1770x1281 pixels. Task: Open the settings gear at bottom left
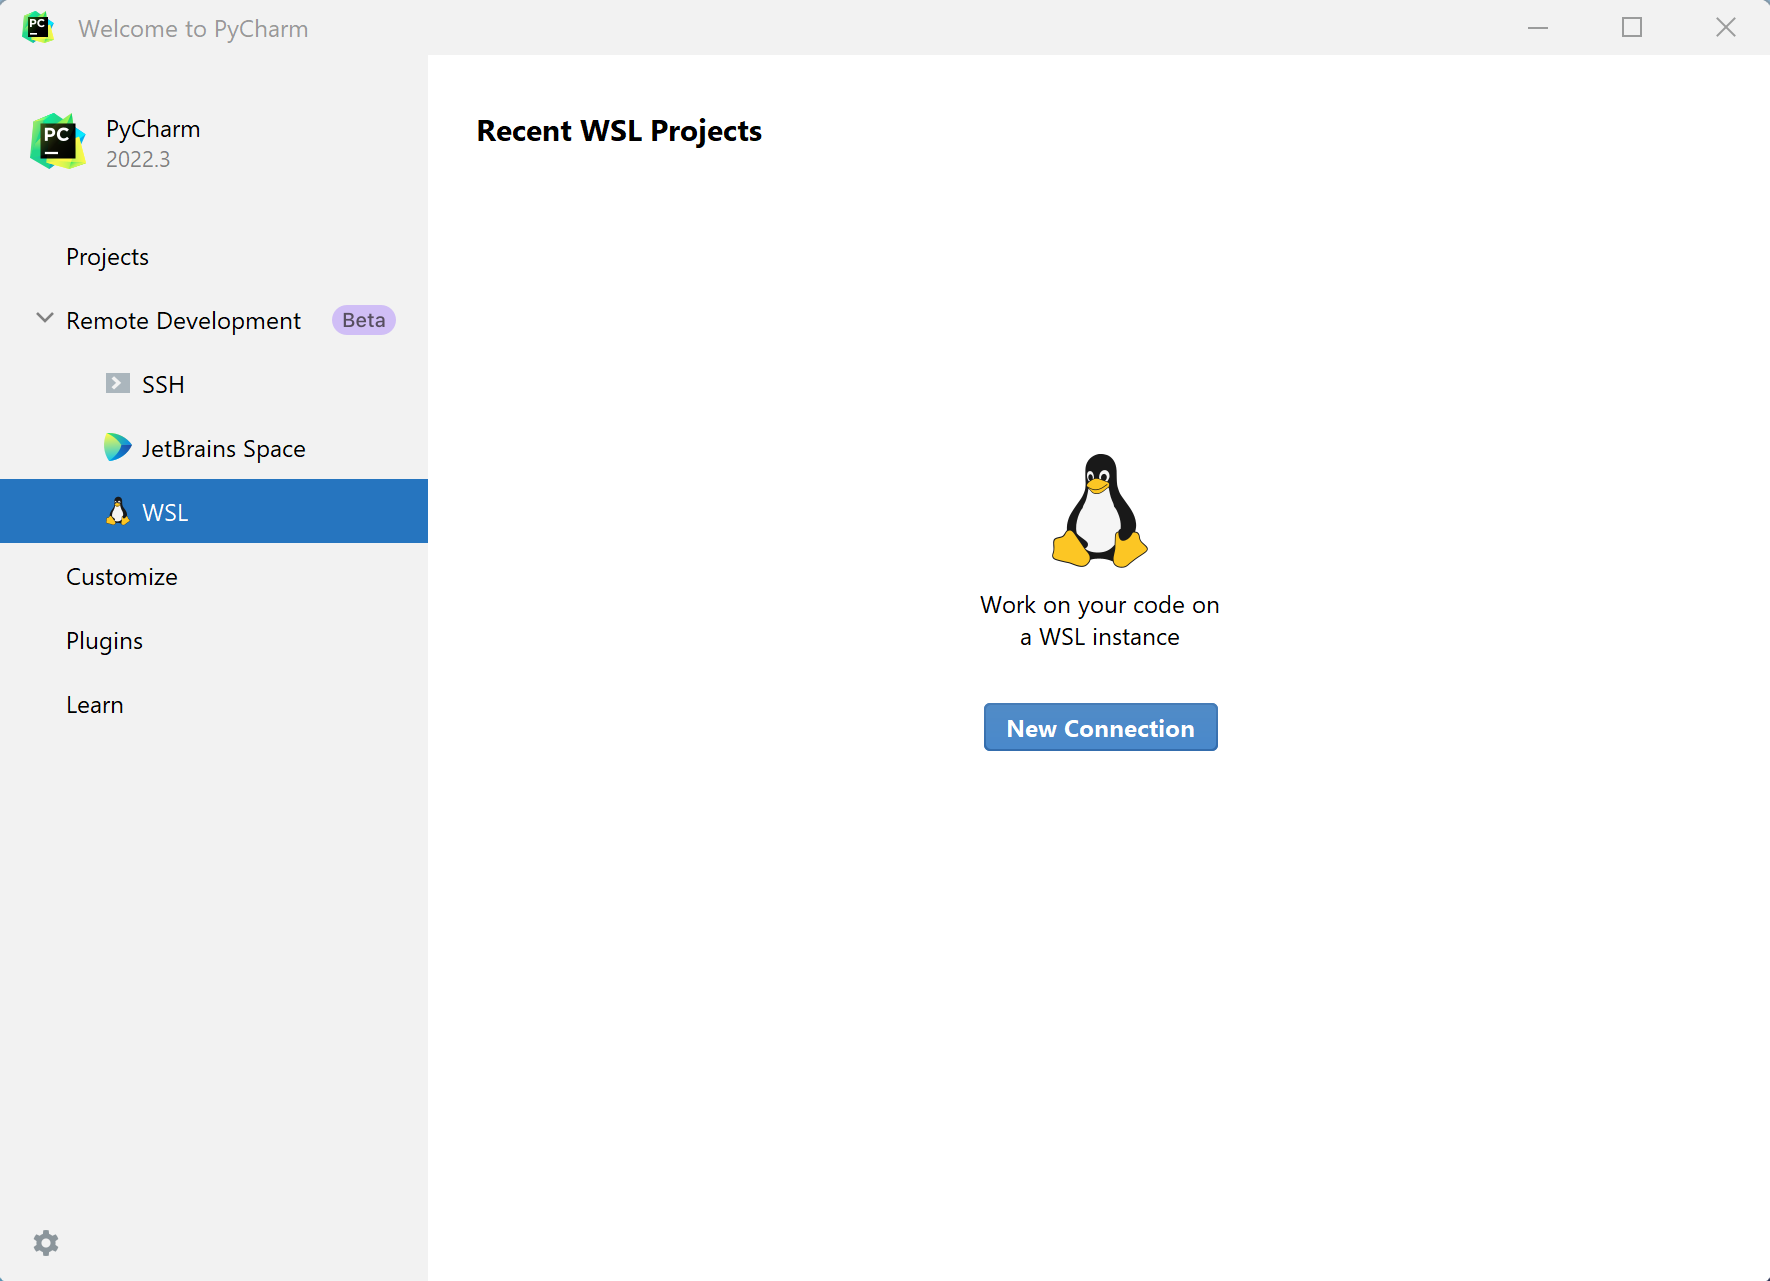46,1243
